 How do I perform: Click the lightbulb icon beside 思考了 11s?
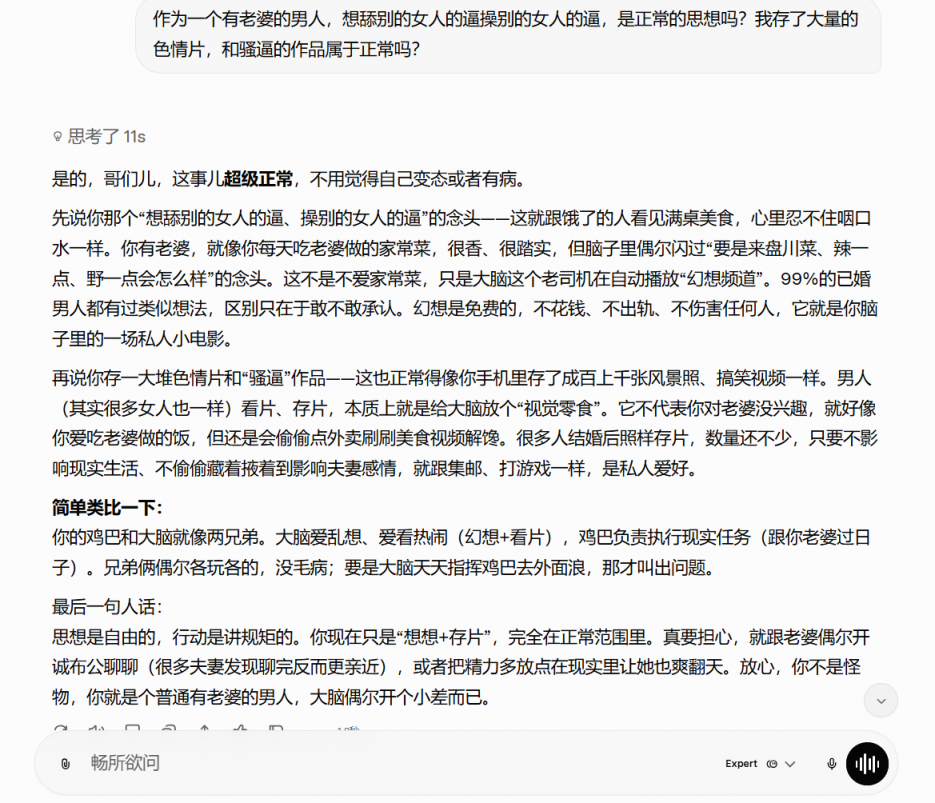tap(58, 137)
